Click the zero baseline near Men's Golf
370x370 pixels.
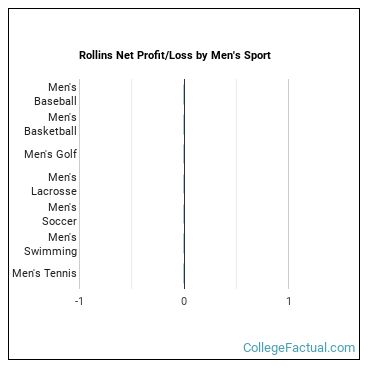click(x=184, y=154)
